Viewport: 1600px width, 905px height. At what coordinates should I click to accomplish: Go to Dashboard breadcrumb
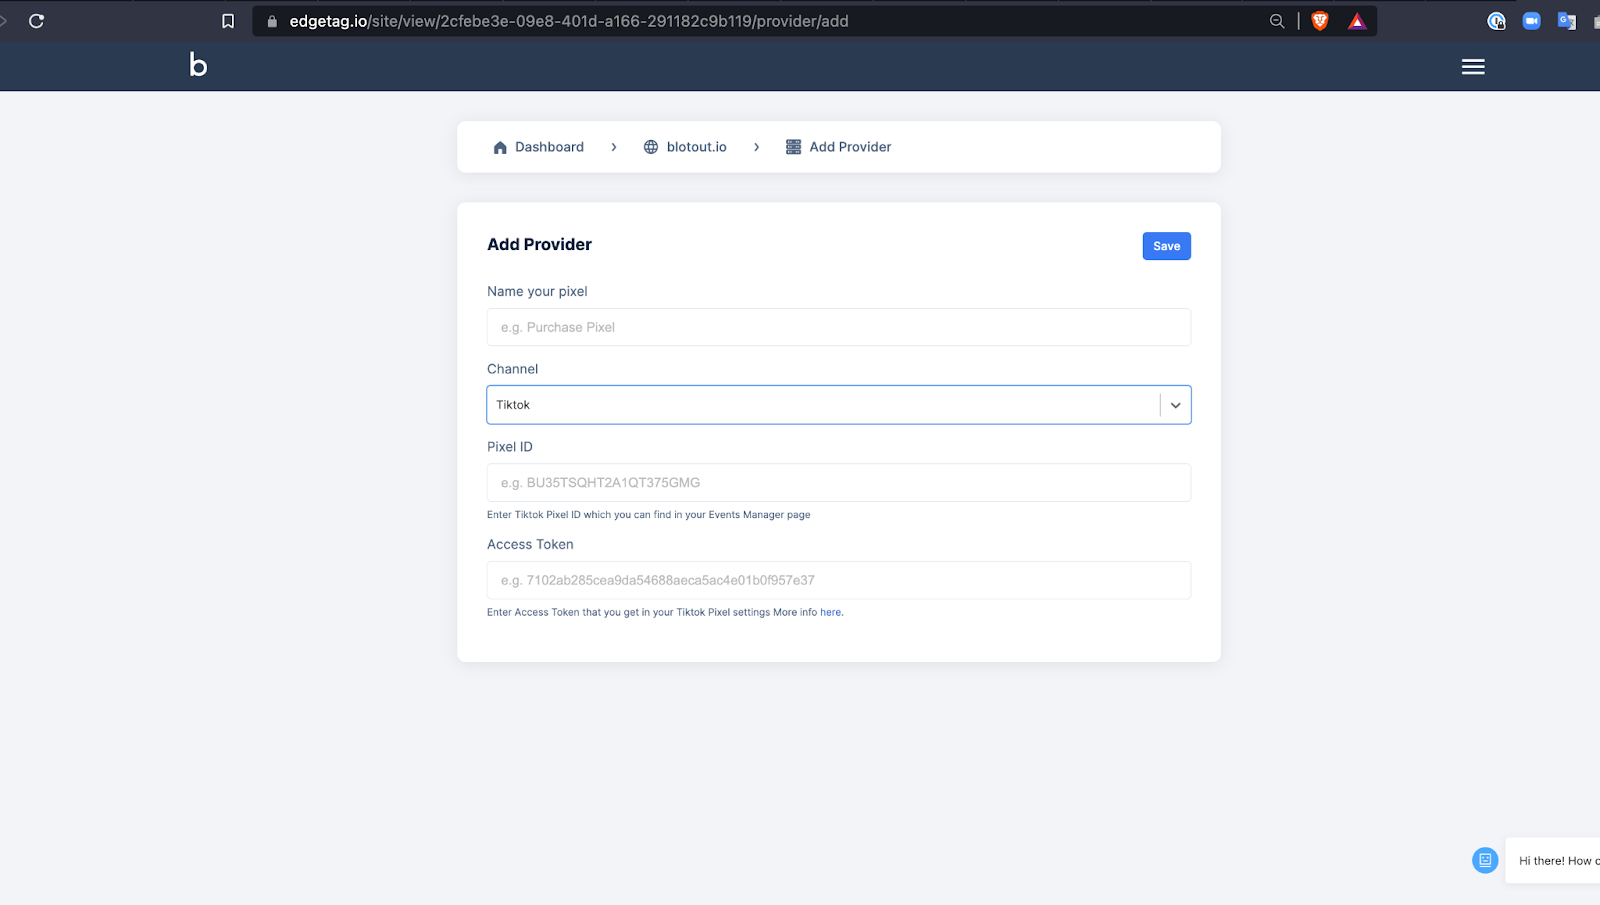click(549, 147)
